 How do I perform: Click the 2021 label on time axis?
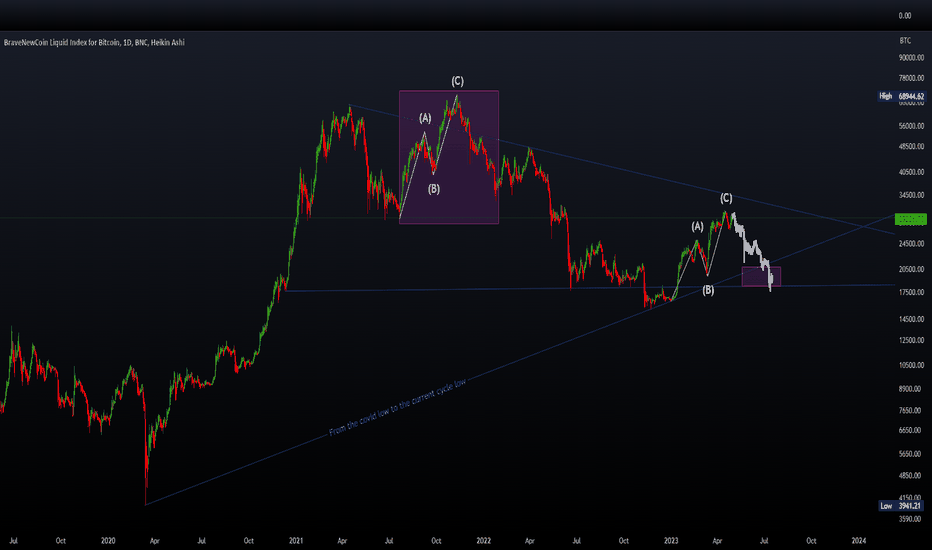(296, 540)
